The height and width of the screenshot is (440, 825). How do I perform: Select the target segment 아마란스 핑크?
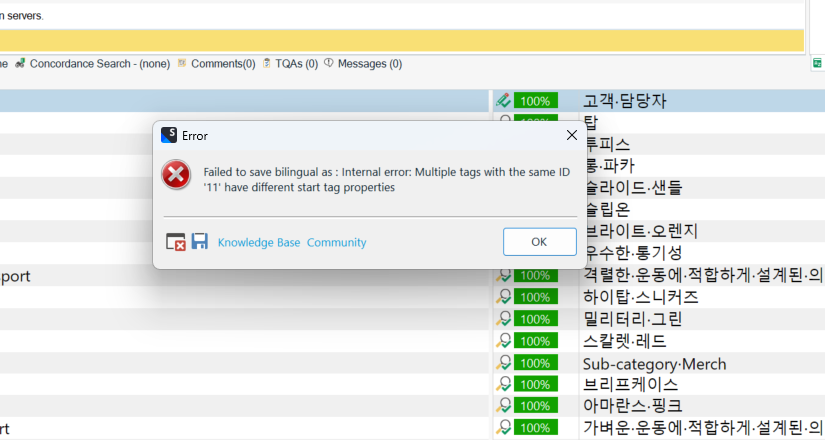pyautogui.click(x=633, y=406)
